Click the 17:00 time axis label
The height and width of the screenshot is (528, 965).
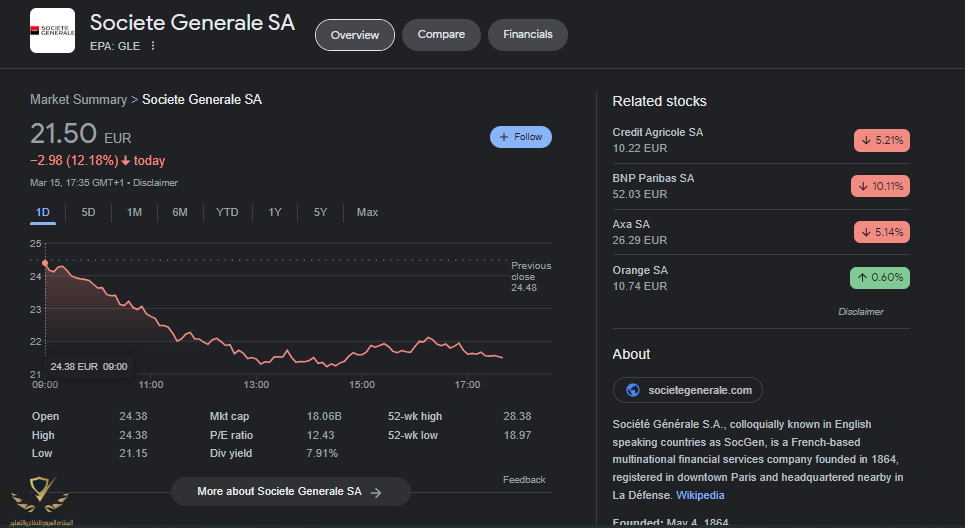click(467, 385)
